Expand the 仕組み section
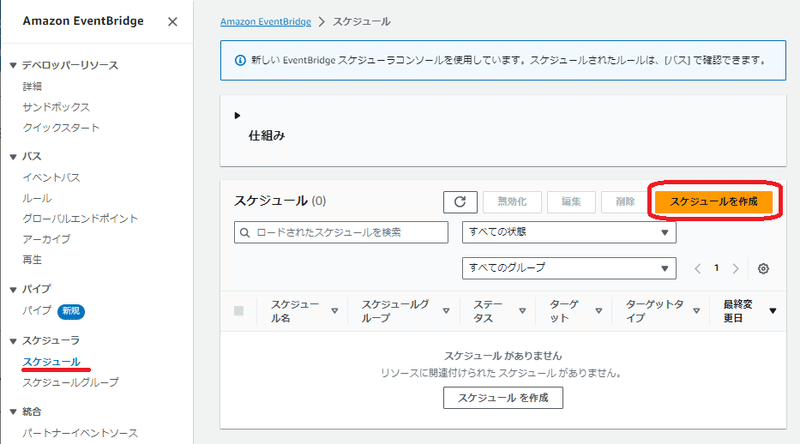Viewport: 800px width, 444px height. [237, 115]
